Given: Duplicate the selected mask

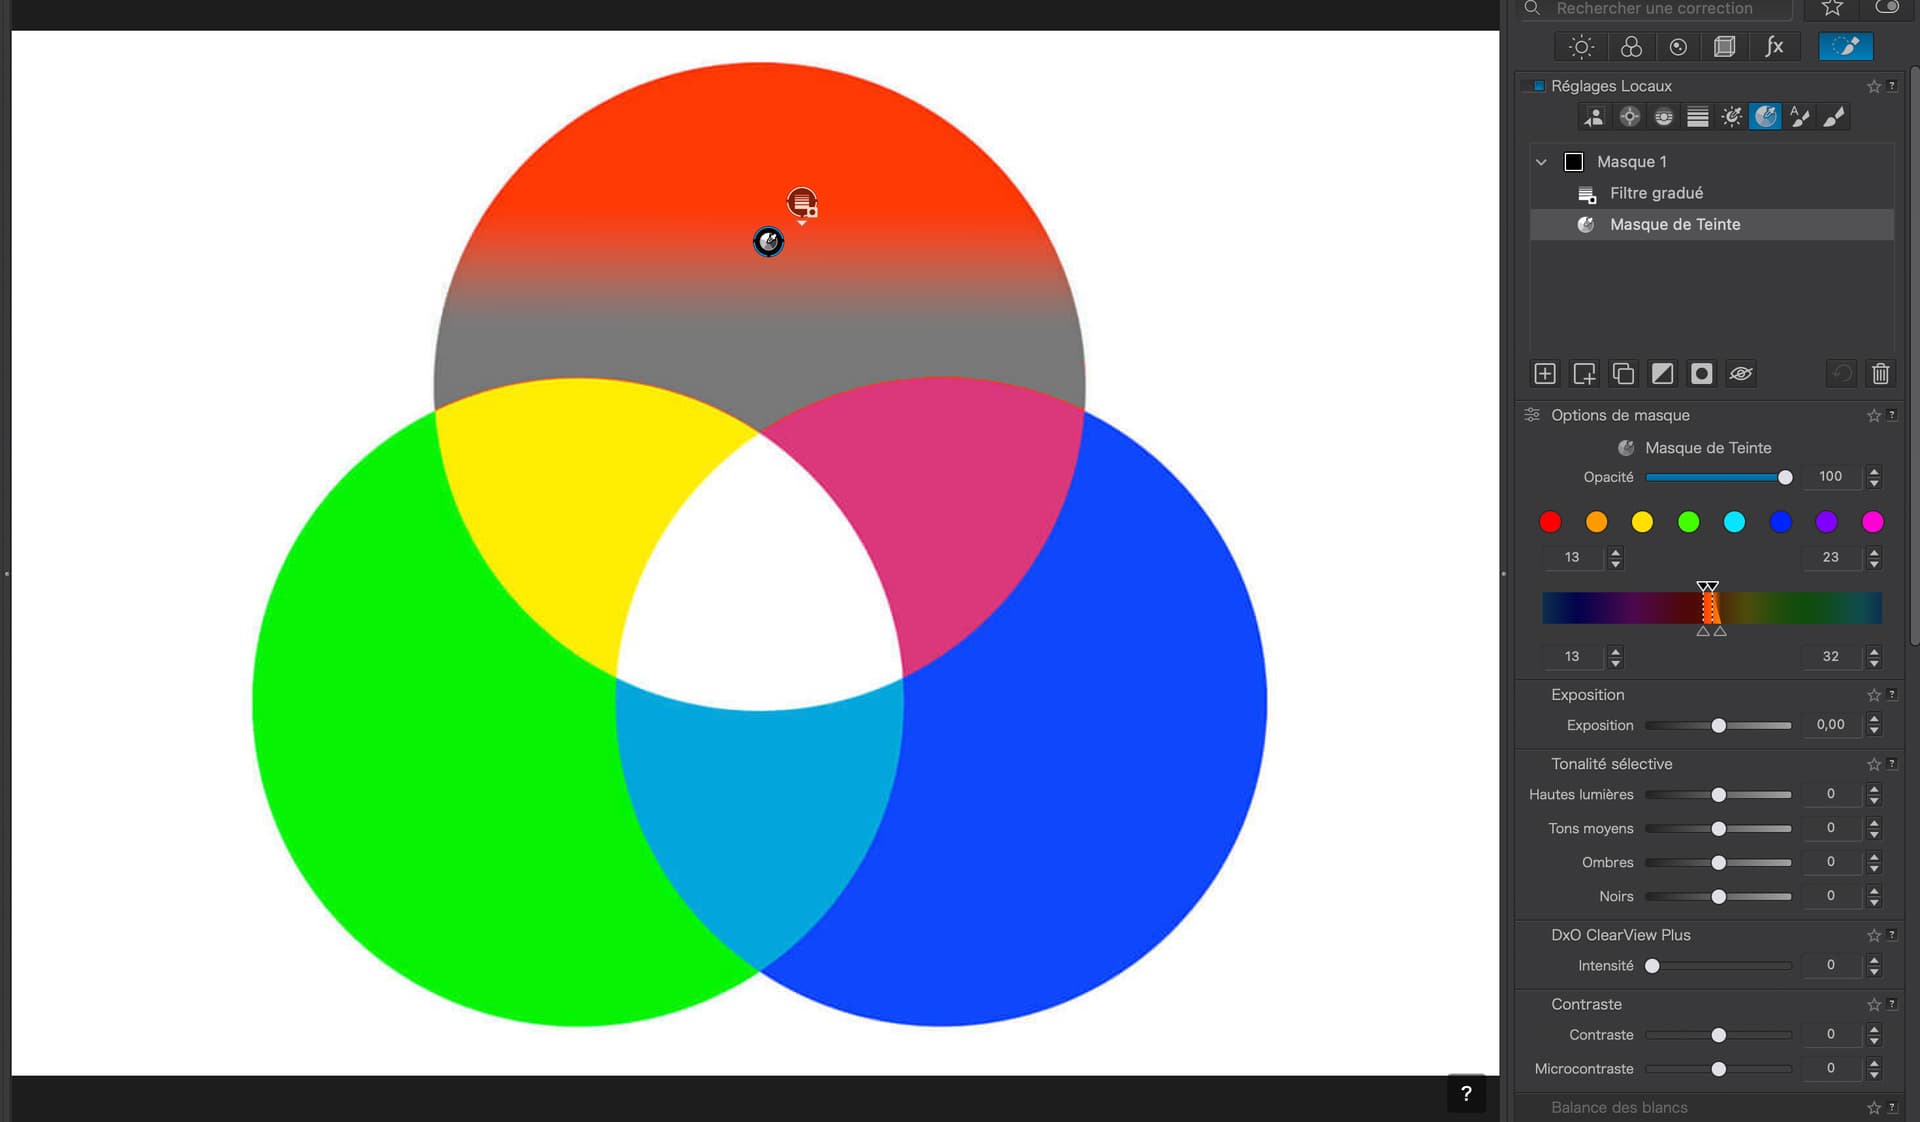Looking at the screenshot, I should tap(1623, 374).
